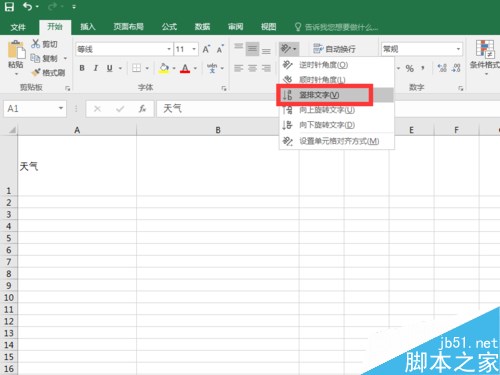Choose 向下旋转文字(D) option
Screen dimensions: 500x375
click(x=337, y=125)
